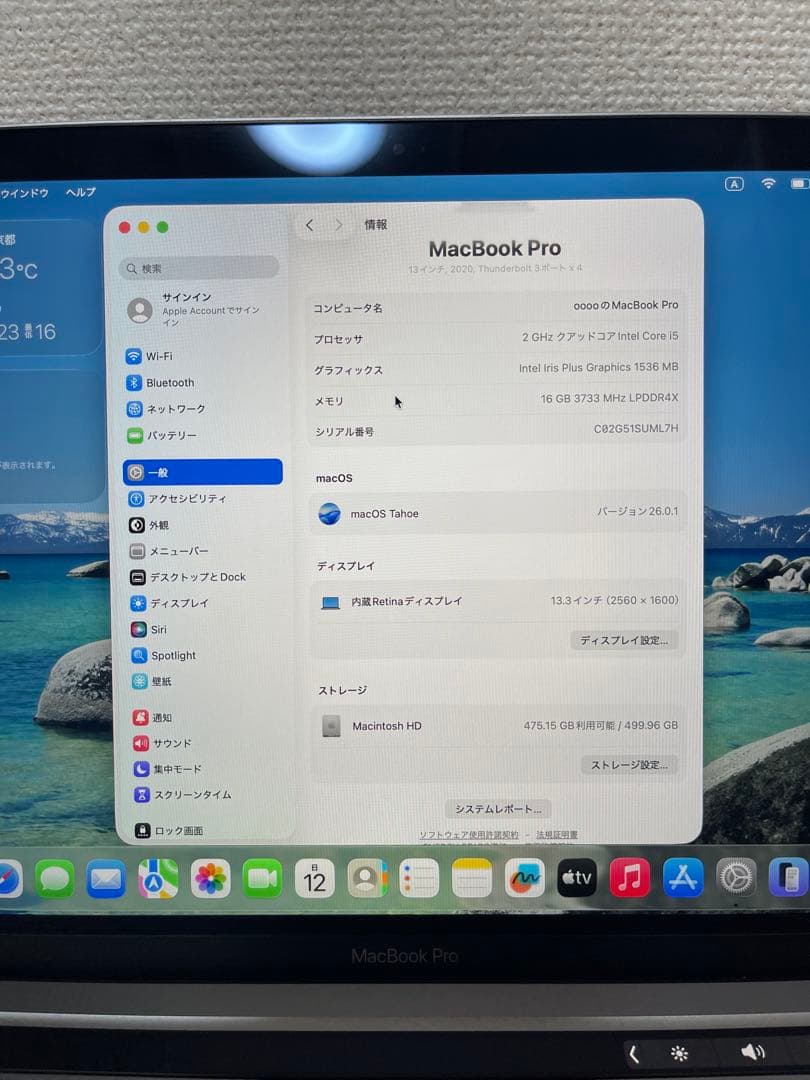Open 通知 settings in sidebar
The height and width of the screenshot is (1080, 810).
(x=152, y=717)
